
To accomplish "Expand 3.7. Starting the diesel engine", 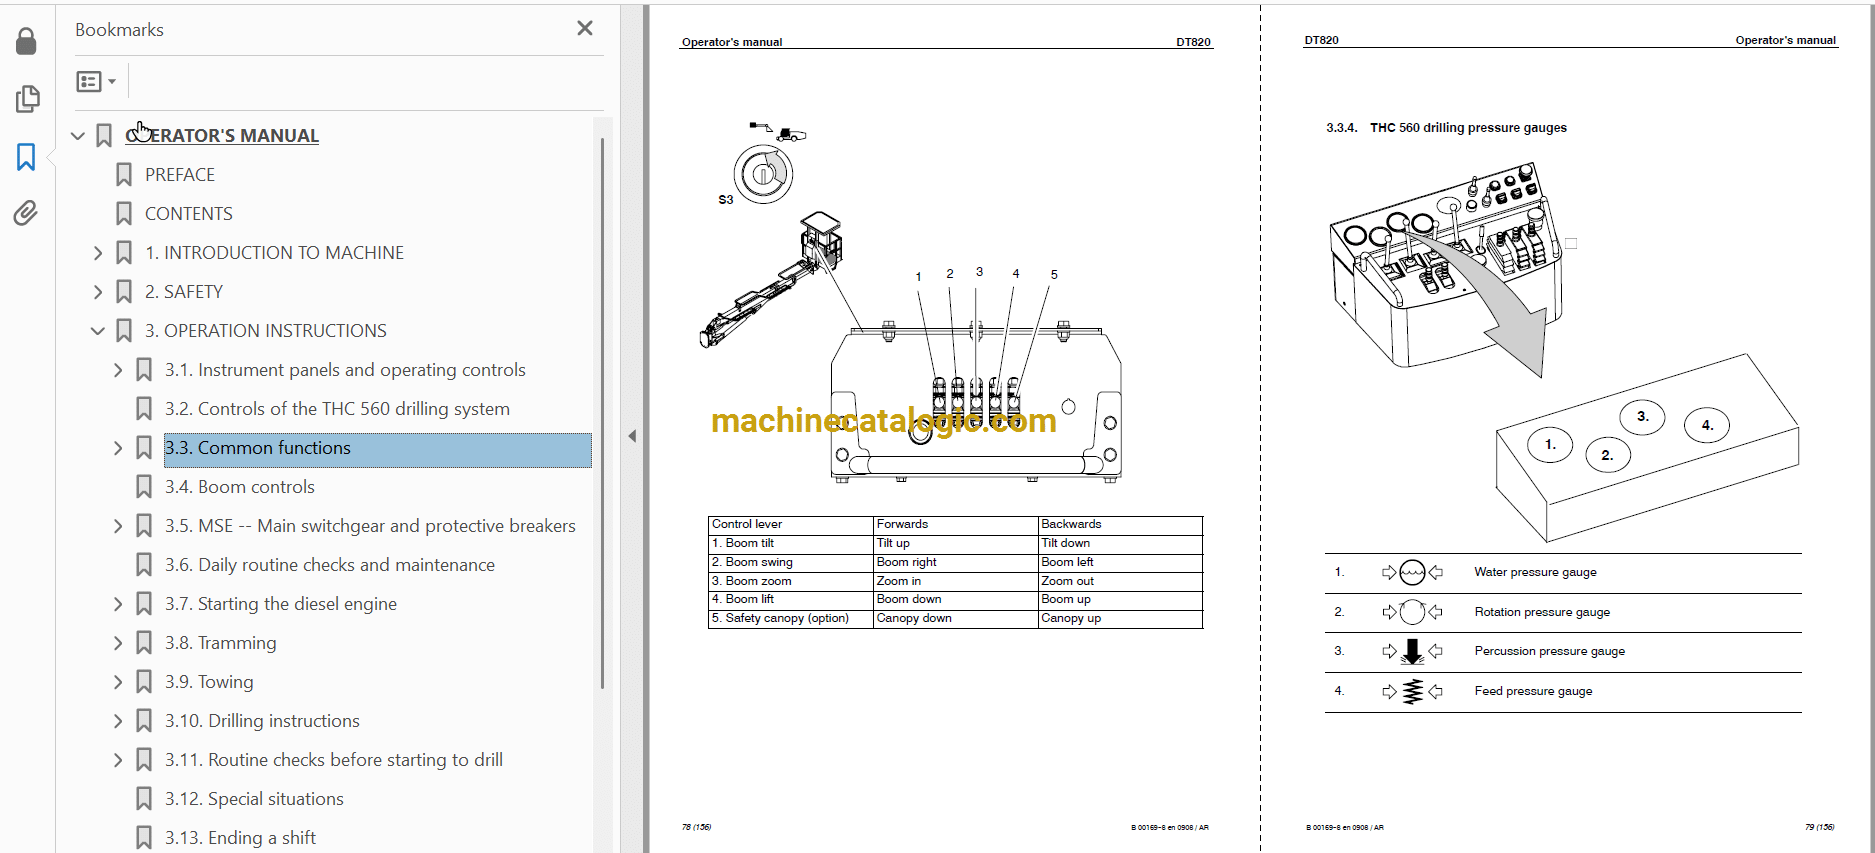I will click(118, 604).
